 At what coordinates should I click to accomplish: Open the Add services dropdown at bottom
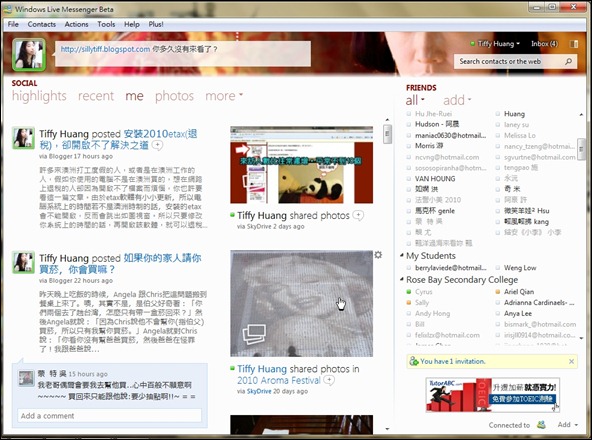tap(567, 425)
